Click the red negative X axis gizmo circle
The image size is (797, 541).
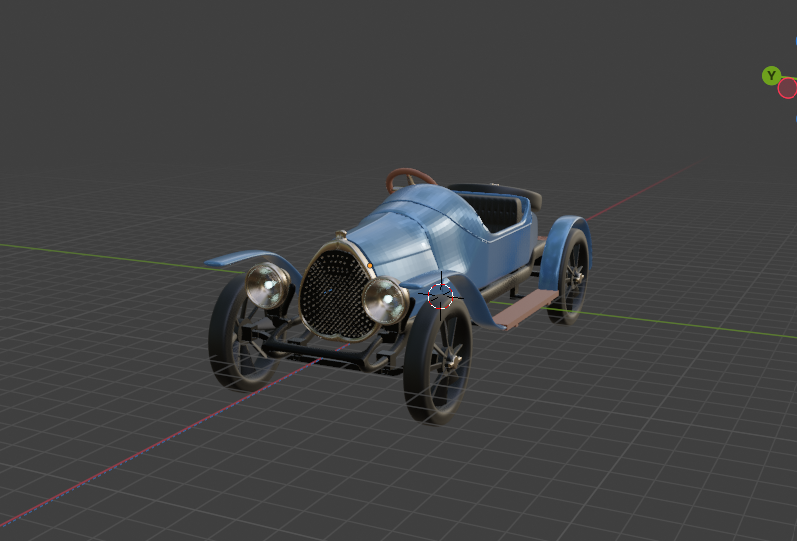tap(788, 88)
